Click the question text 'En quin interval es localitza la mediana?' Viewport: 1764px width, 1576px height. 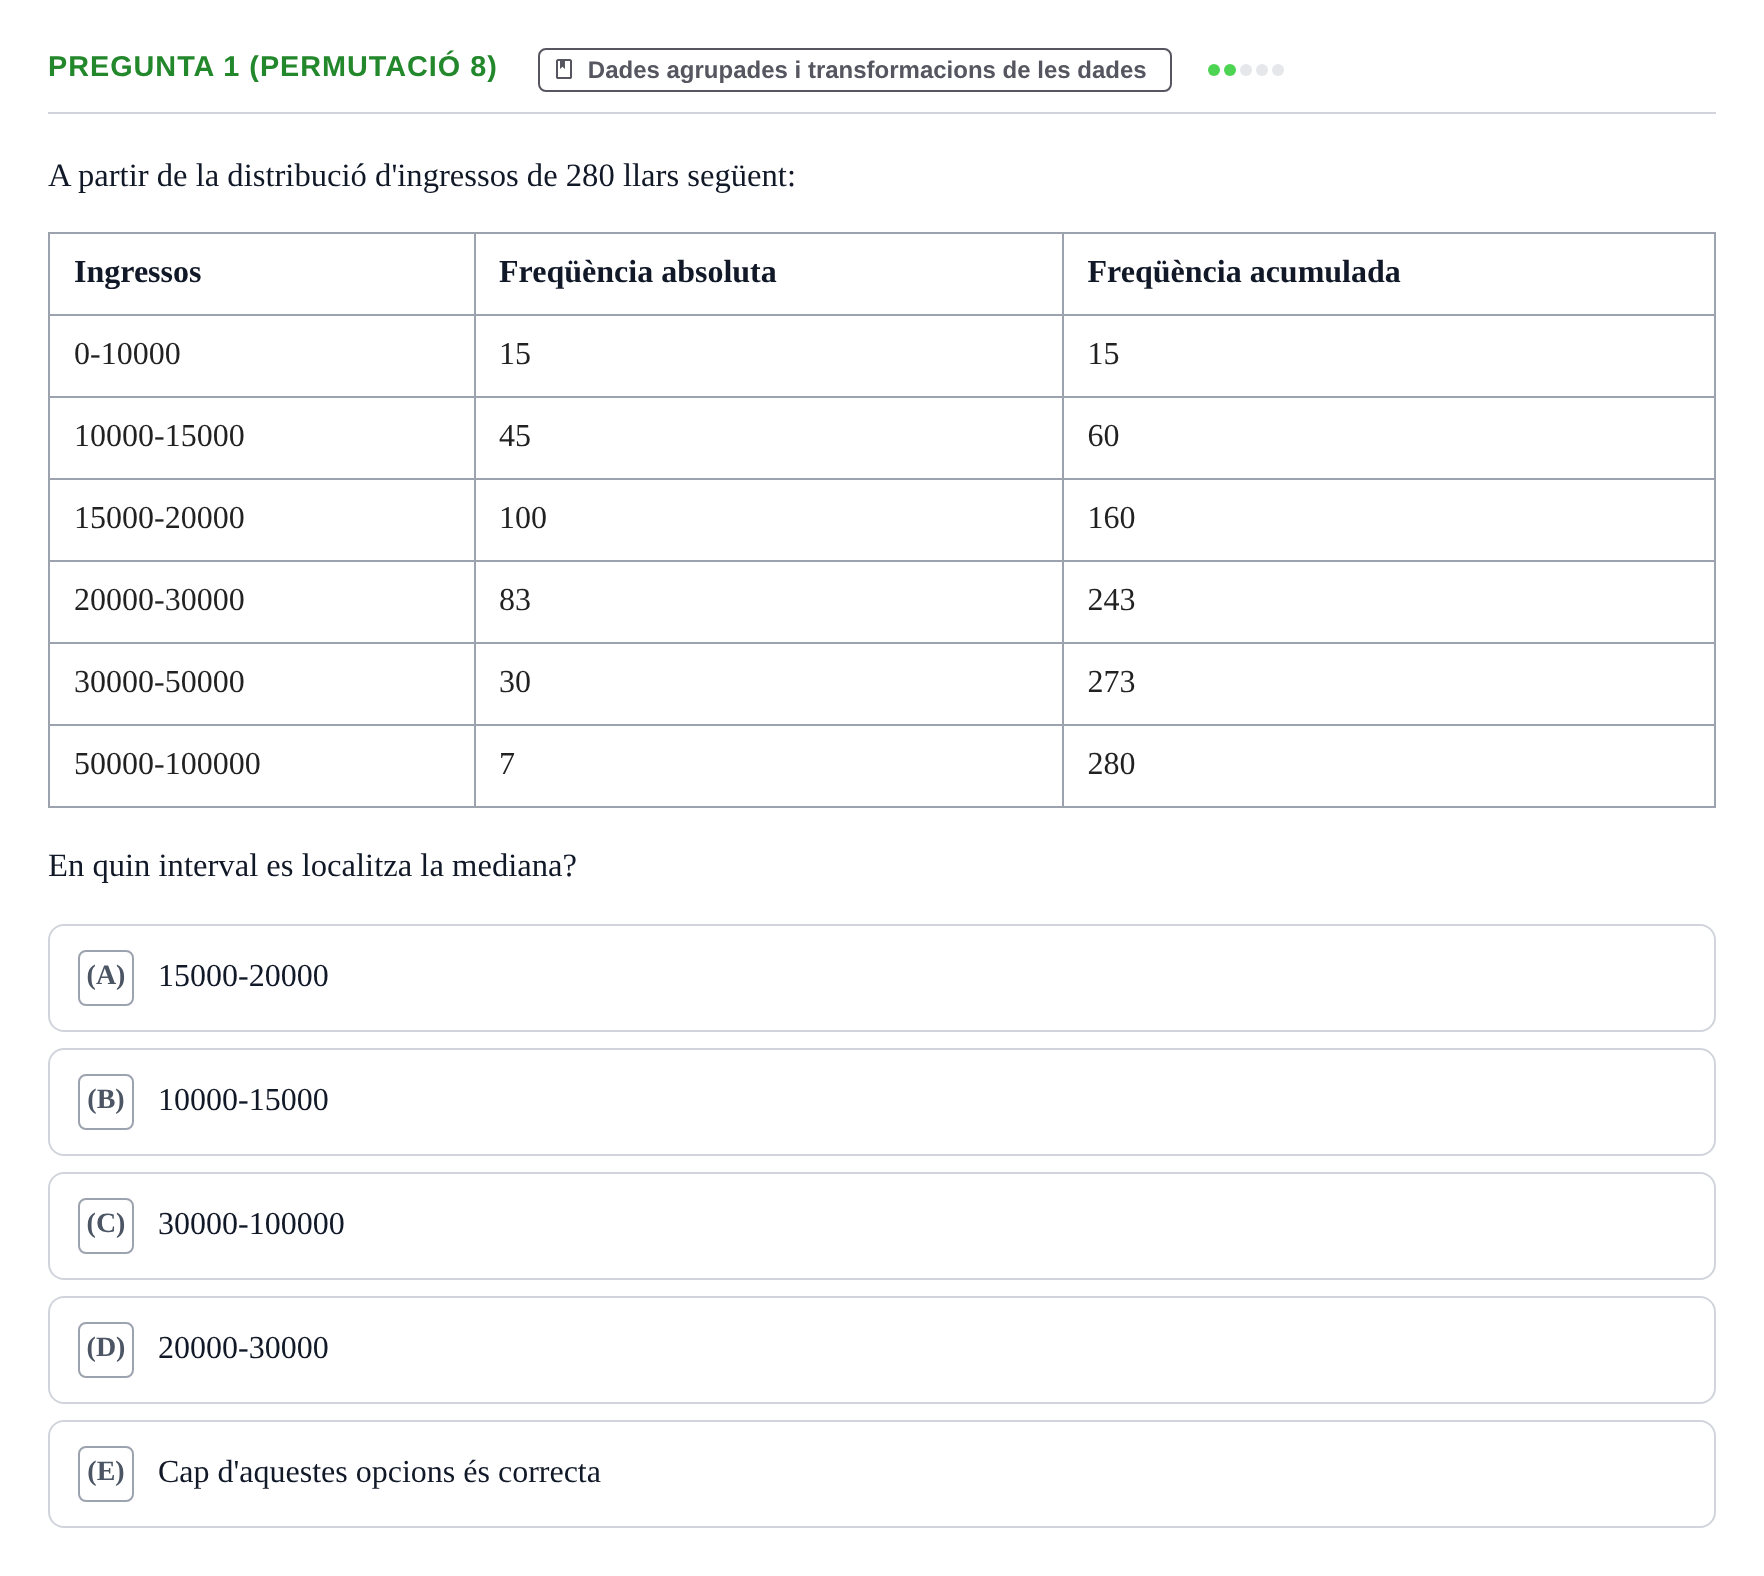[x=312, y=866]
